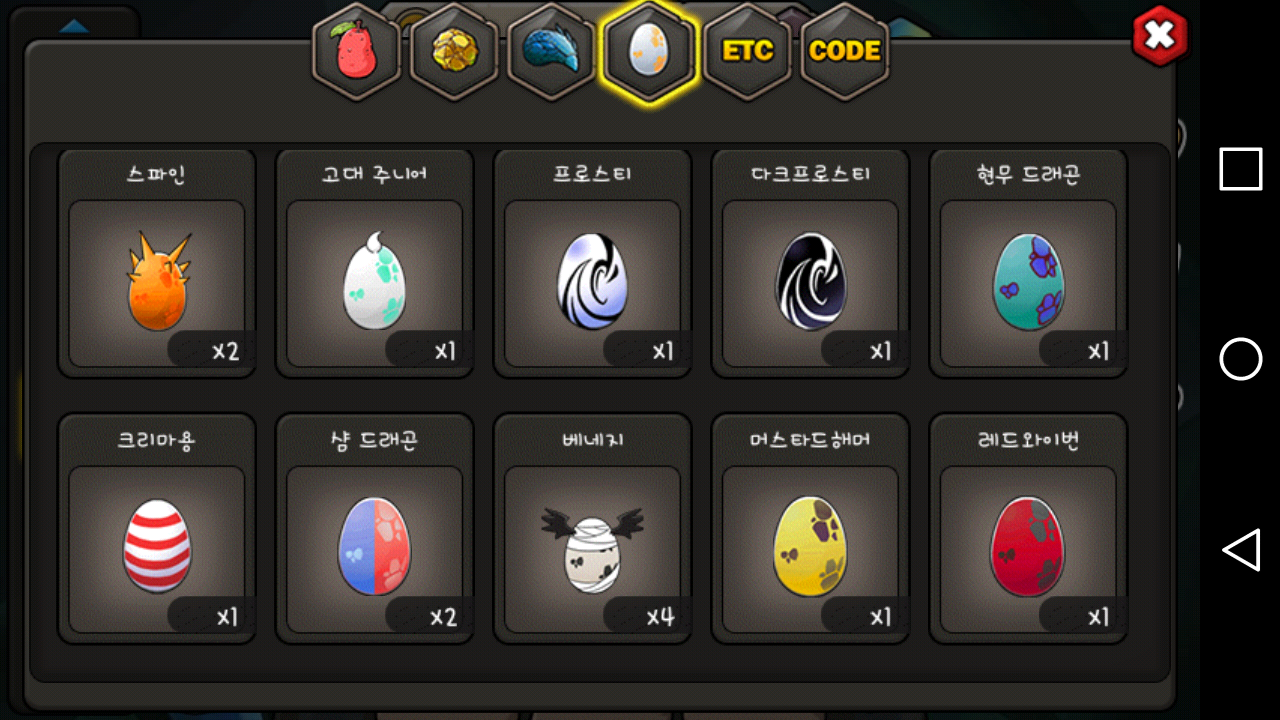Pick the bandaged winged 베네지 egg

pyautogui.click(x=593, y=529)
